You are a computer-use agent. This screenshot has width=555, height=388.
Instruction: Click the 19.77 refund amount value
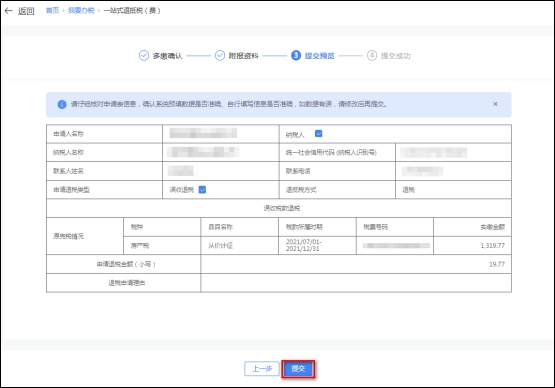pyautogui.click(x=497, y=264)
